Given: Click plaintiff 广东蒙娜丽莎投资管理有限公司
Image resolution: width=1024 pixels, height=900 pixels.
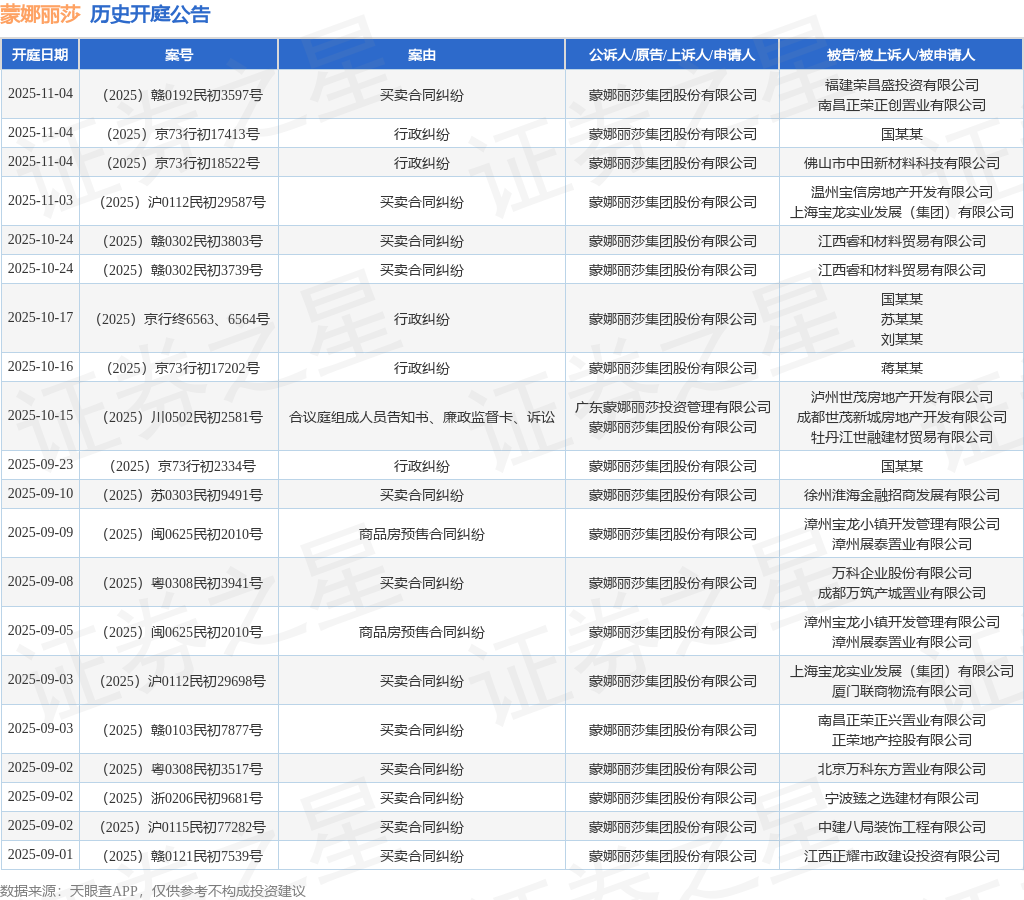Looking at the screenshot, I should pyautogui.click(x=673, y=408).
